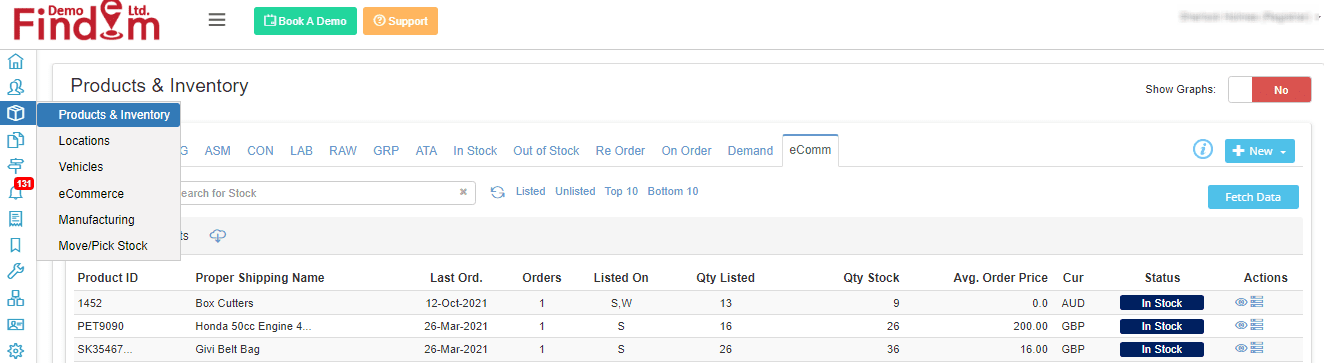1324x363 pixels.
Task: Click the refresh arrows icon near Listed
Action: [497, 192]
